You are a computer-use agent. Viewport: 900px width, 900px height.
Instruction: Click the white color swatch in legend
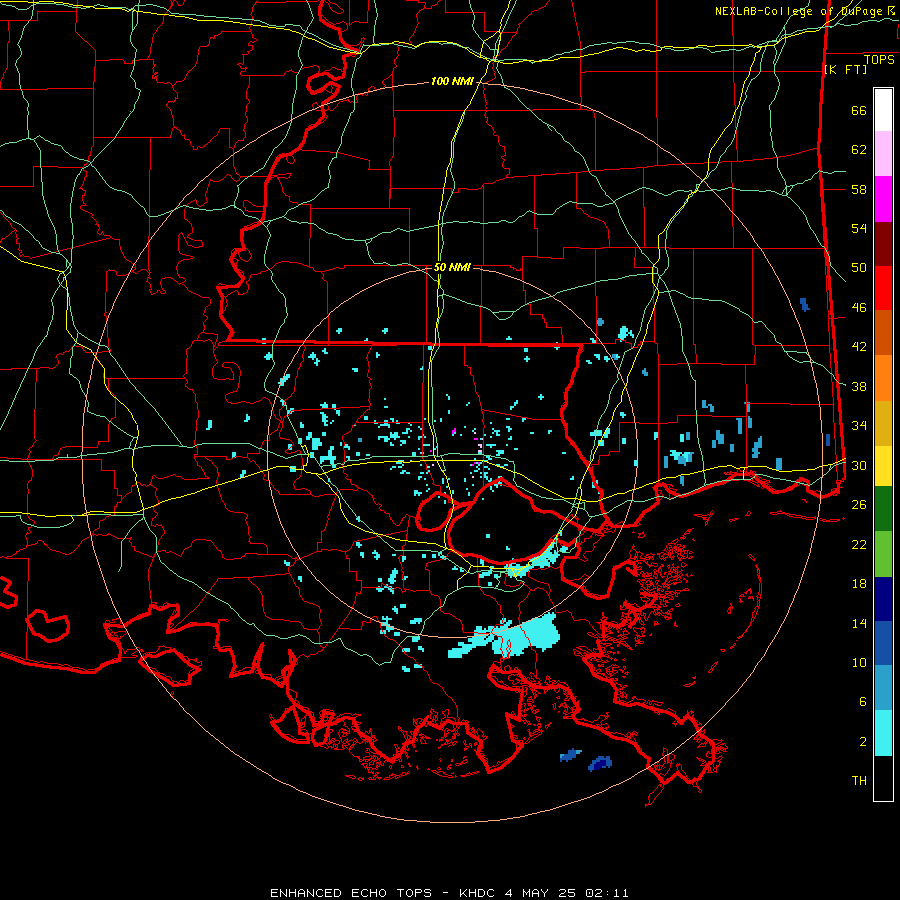883,110
